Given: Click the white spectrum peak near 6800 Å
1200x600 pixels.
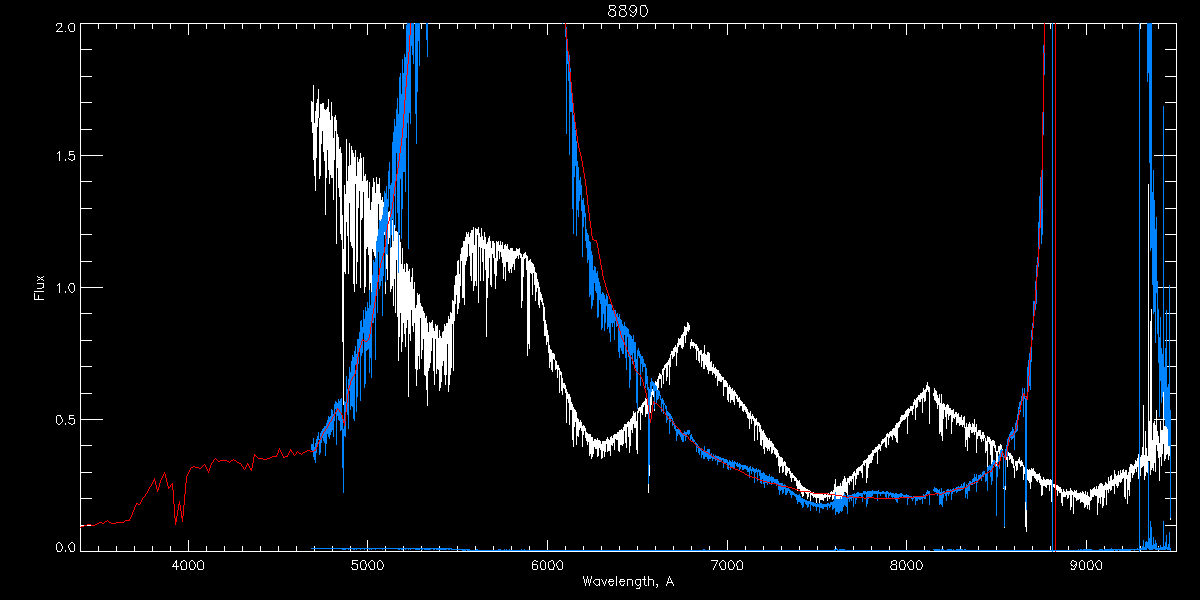Looking at the screenshot, I should coord(688,325).
